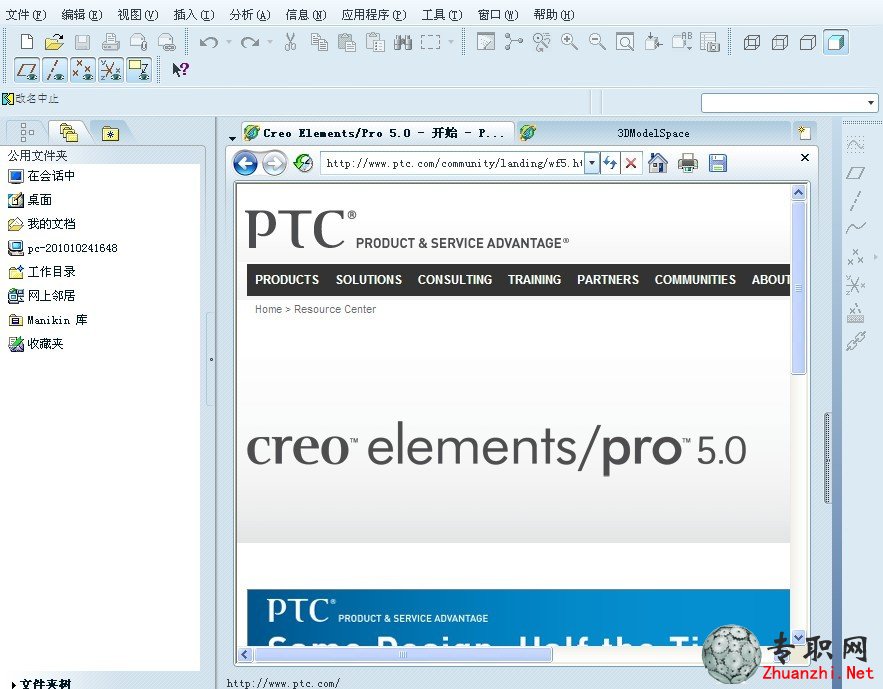Image resolution: width=883 pixels, height=689 pixels.
Task: Click the context-sensitive help arrow icon
Action: click(180, 70)
